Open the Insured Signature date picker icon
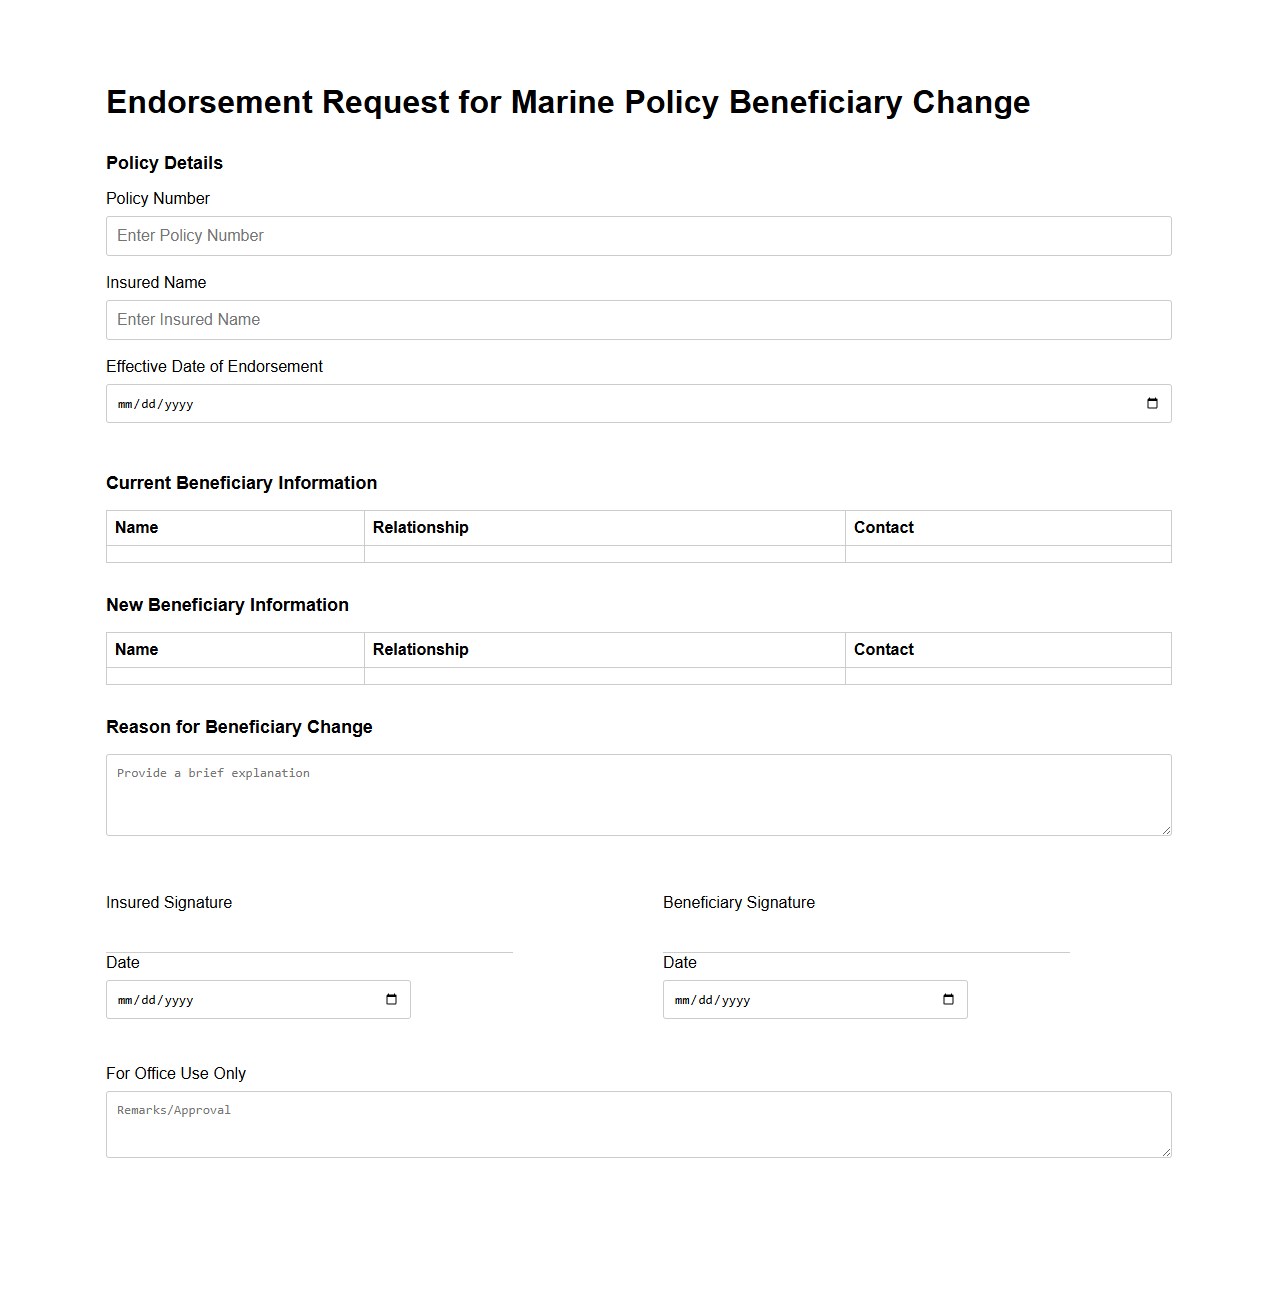1278x1300 pixels. click(x=390, y=999)
